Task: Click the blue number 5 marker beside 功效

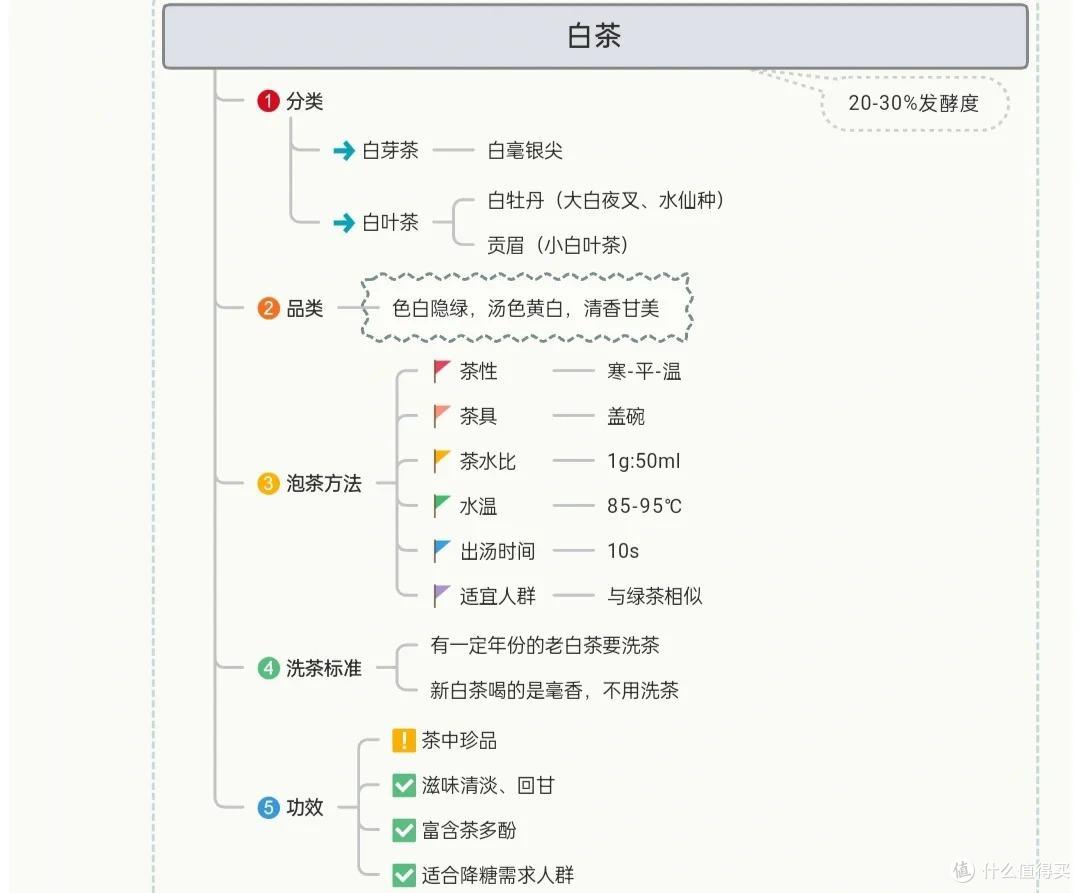Action: pos(268,807)
